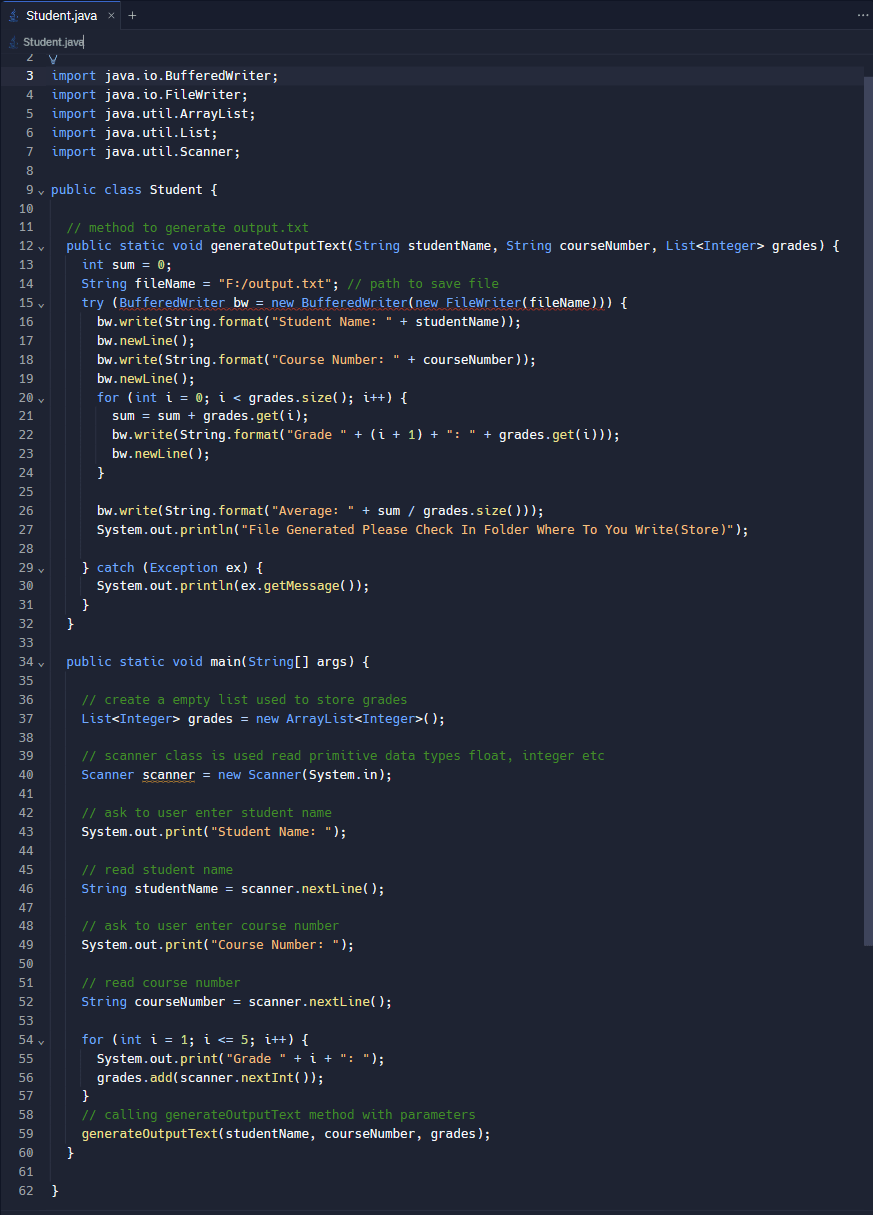Click the Java icon in the breadcrumb bar

11,42
